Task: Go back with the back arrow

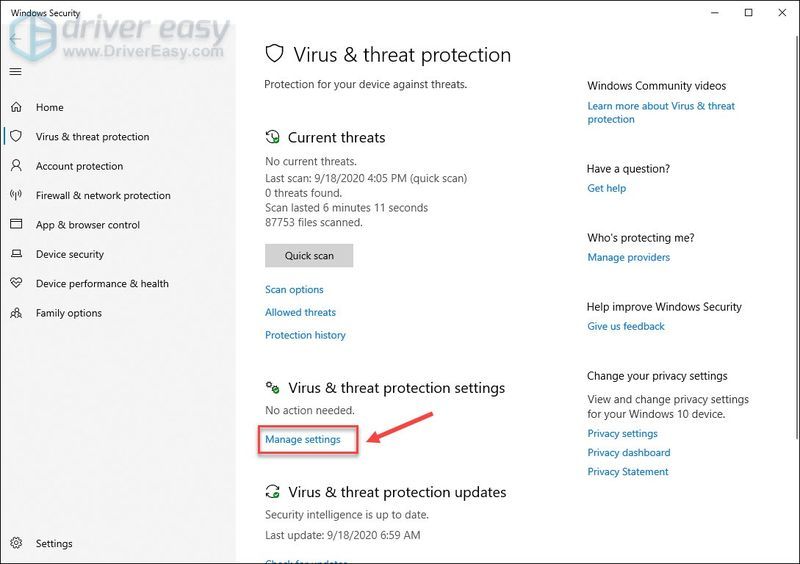Action: (x=15, y=39)
